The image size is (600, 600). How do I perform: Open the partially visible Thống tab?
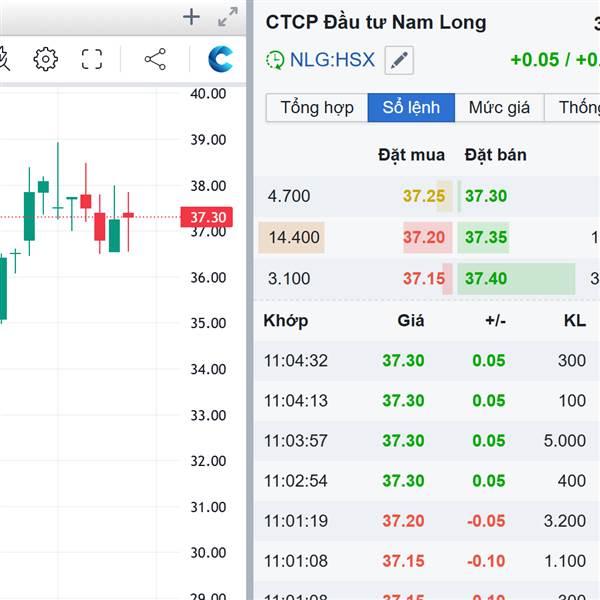click(x=572, y=108)
